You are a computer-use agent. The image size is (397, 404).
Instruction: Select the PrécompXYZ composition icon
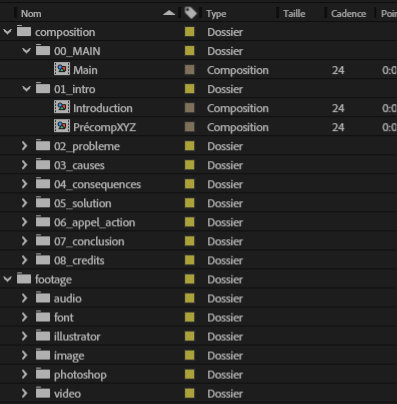62,126
